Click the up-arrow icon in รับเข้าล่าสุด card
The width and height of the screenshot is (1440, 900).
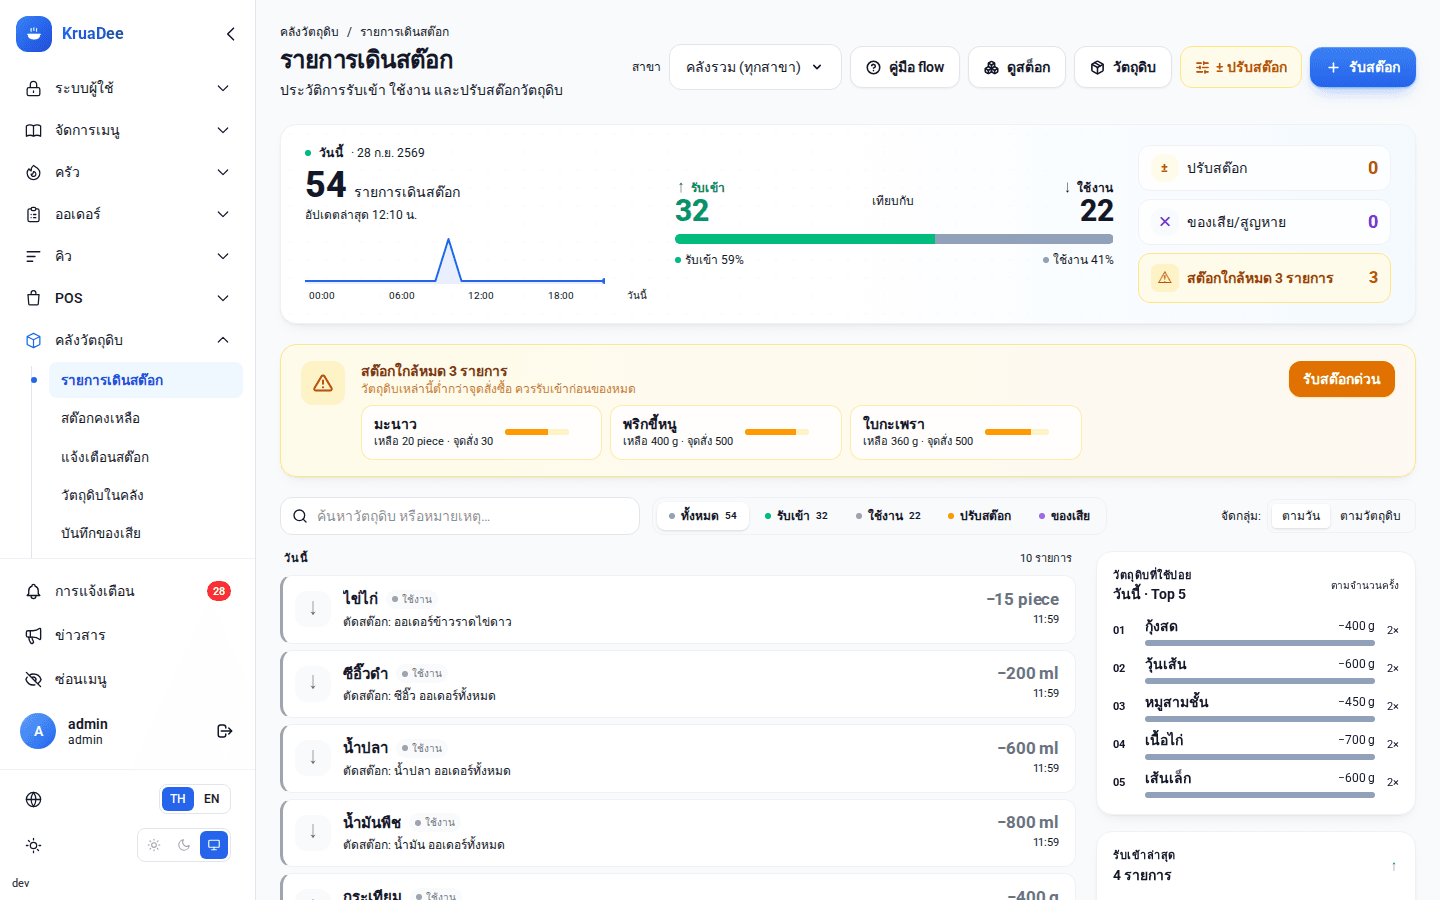pos(1394,866)
